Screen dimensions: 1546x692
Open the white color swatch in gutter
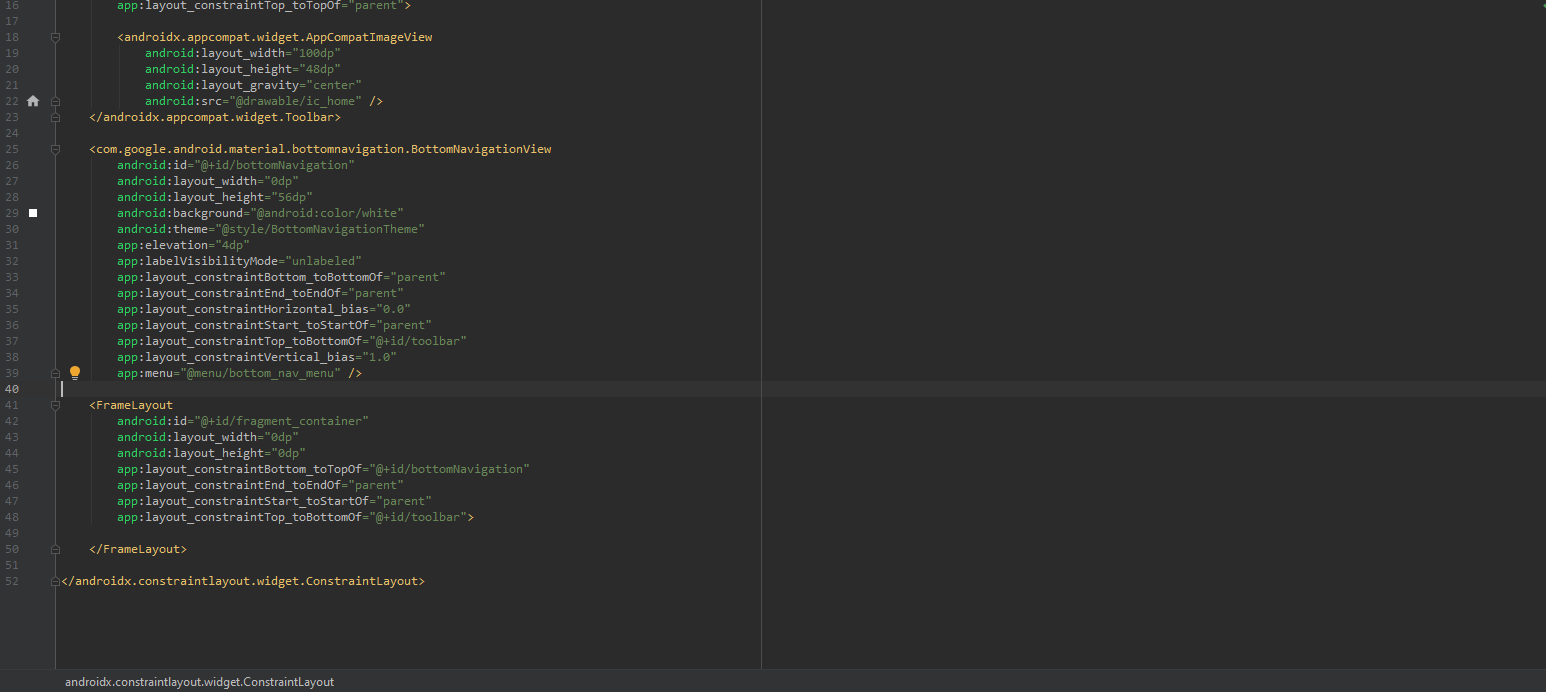coord(33,213)
